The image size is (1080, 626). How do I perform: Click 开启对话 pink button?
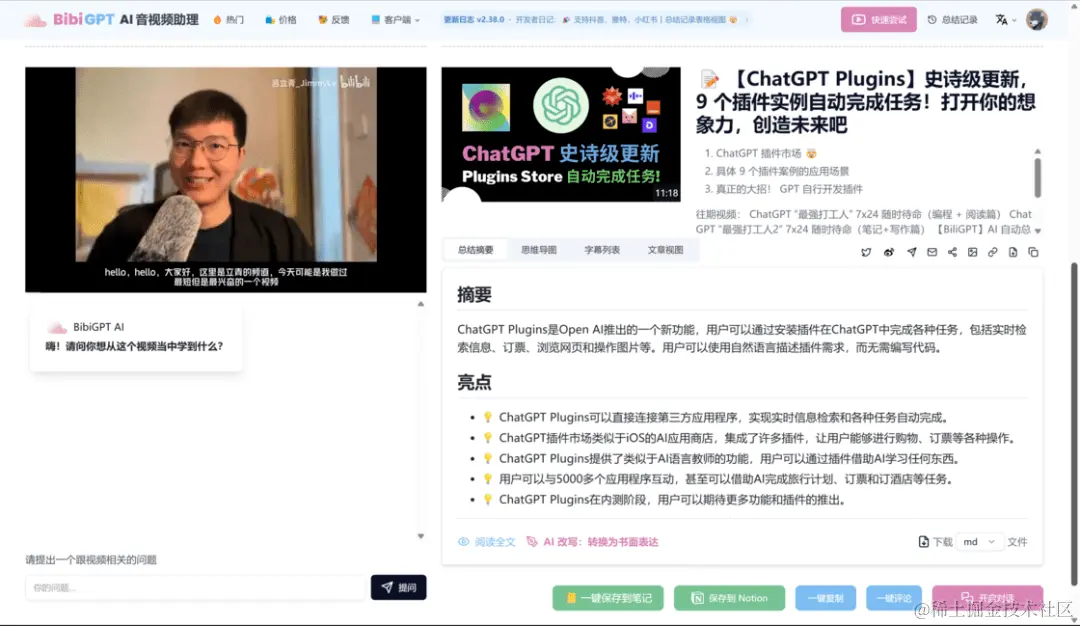(988, 598)
